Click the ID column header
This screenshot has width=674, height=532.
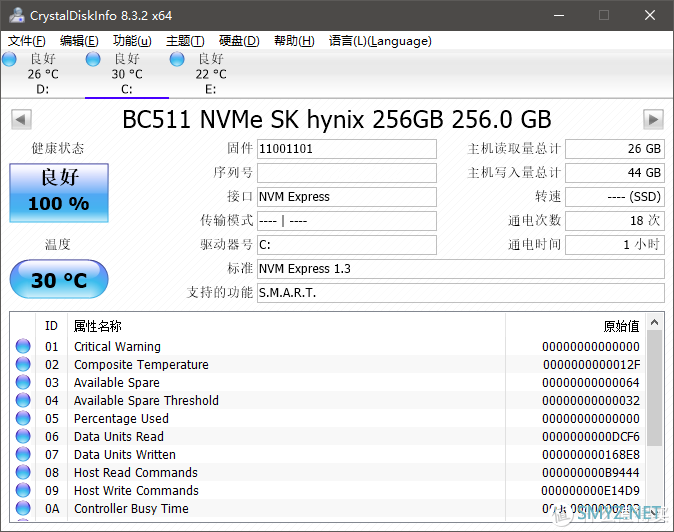tap(51, 326)
